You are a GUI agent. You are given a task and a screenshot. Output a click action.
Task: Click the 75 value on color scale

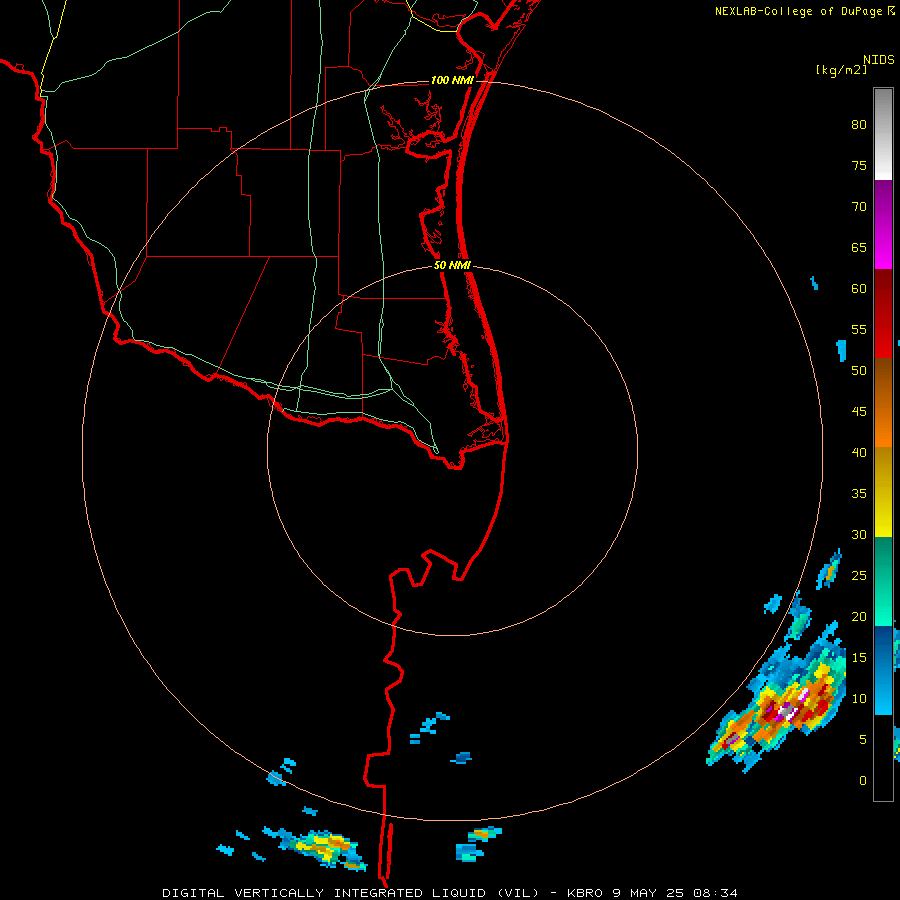pos(859,165)
